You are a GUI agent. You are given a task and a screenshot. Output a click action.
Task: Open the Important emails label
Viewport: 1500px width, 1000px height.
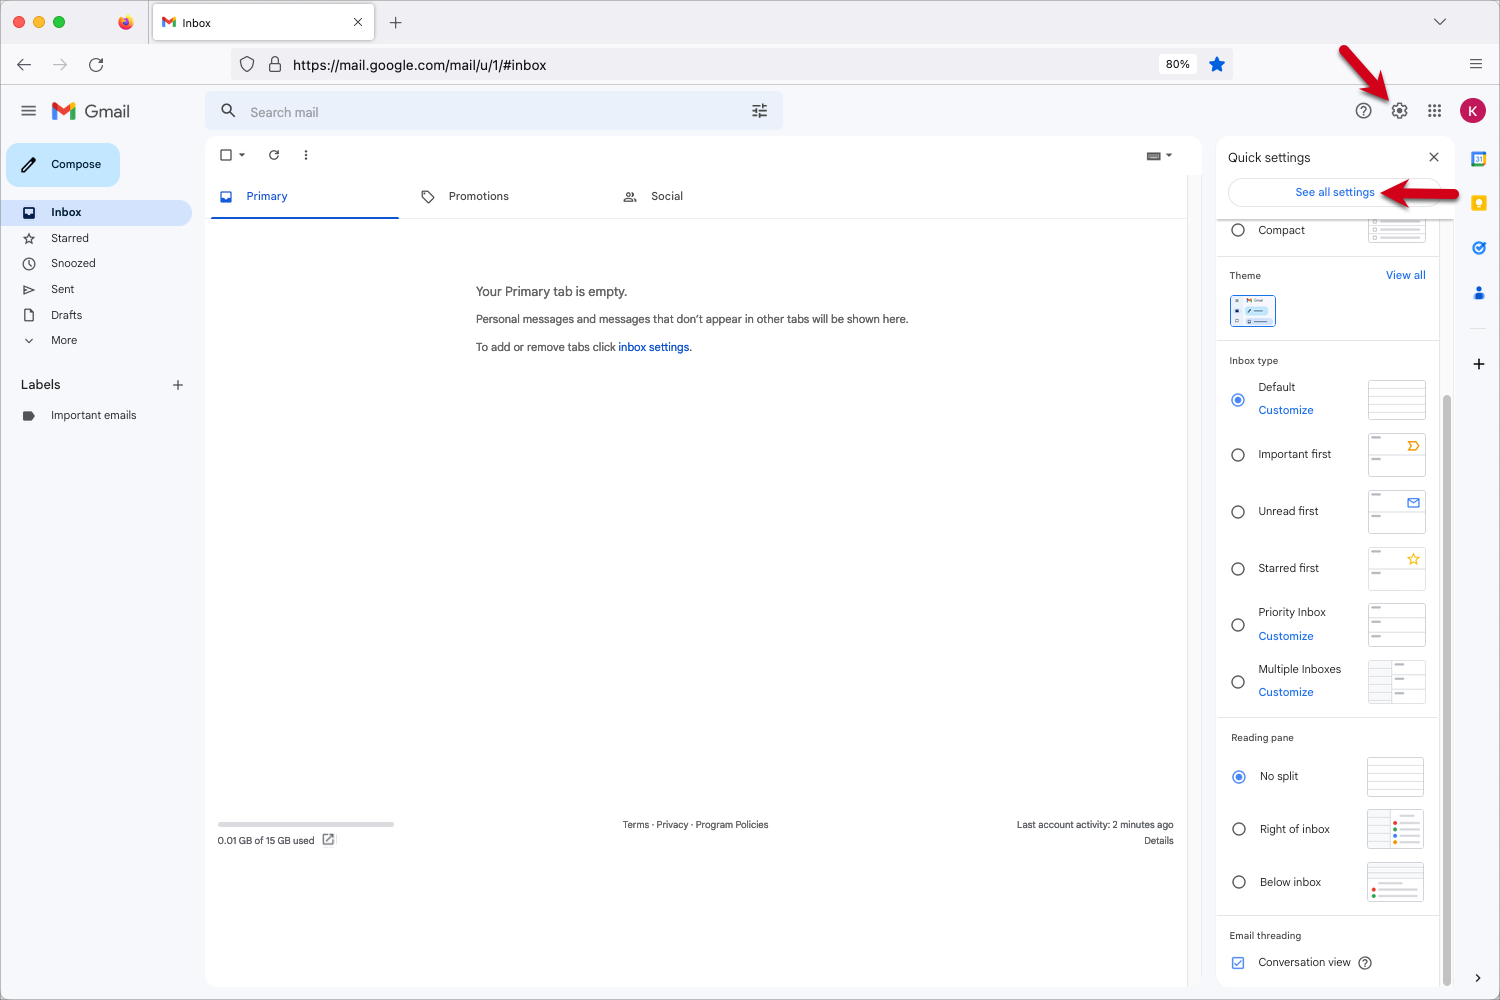coord(96,415)
